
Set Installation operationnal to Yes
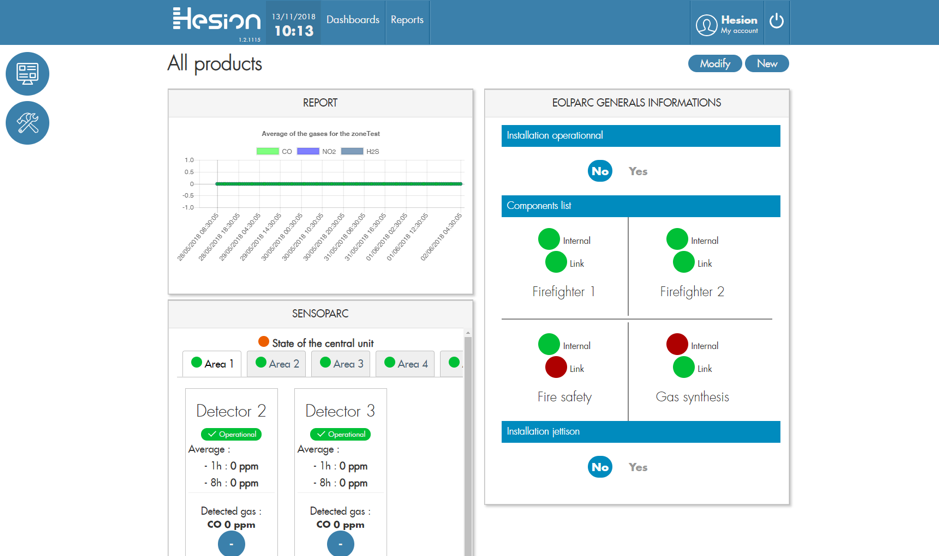tap(638, 171)
